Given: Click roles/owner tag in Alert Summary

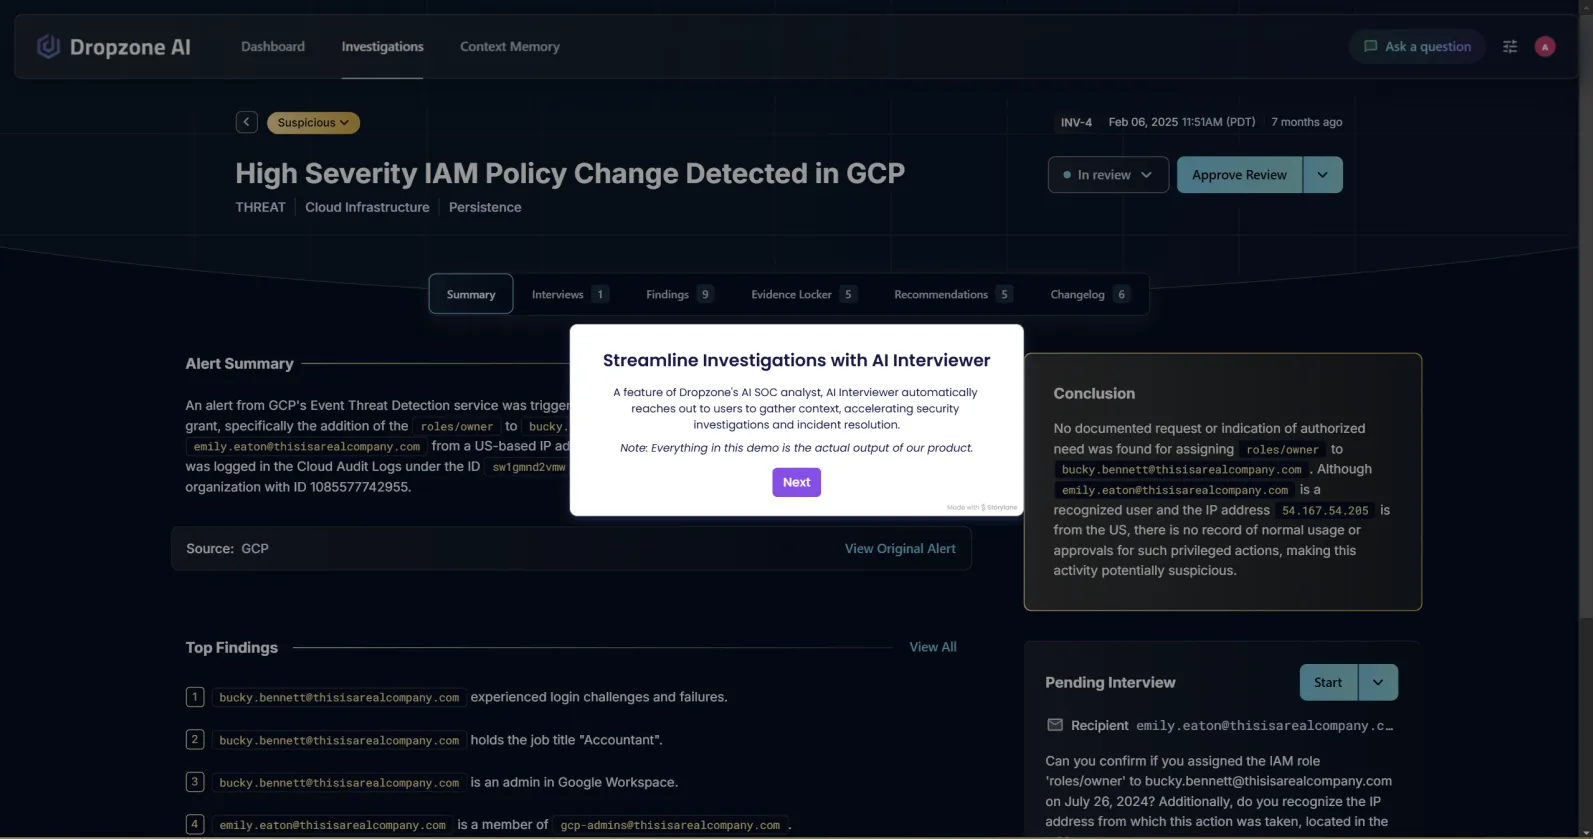Looking at the screenshot, I should coord(457,427).
